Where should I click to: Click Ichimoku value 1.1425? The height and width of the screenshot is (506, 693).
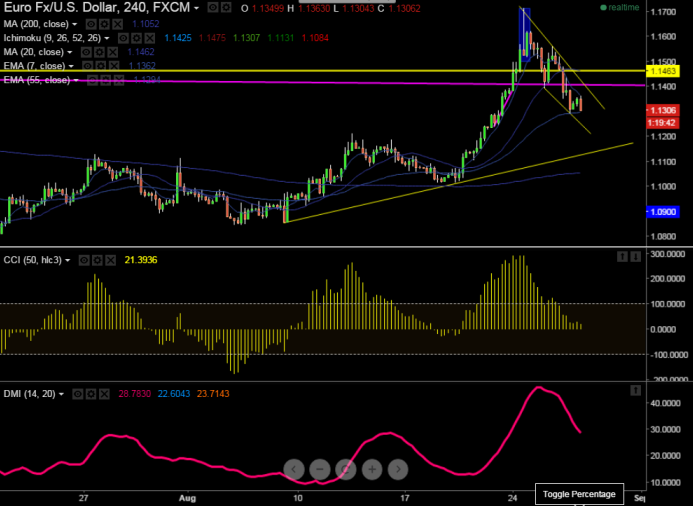(x=178, y=38)
